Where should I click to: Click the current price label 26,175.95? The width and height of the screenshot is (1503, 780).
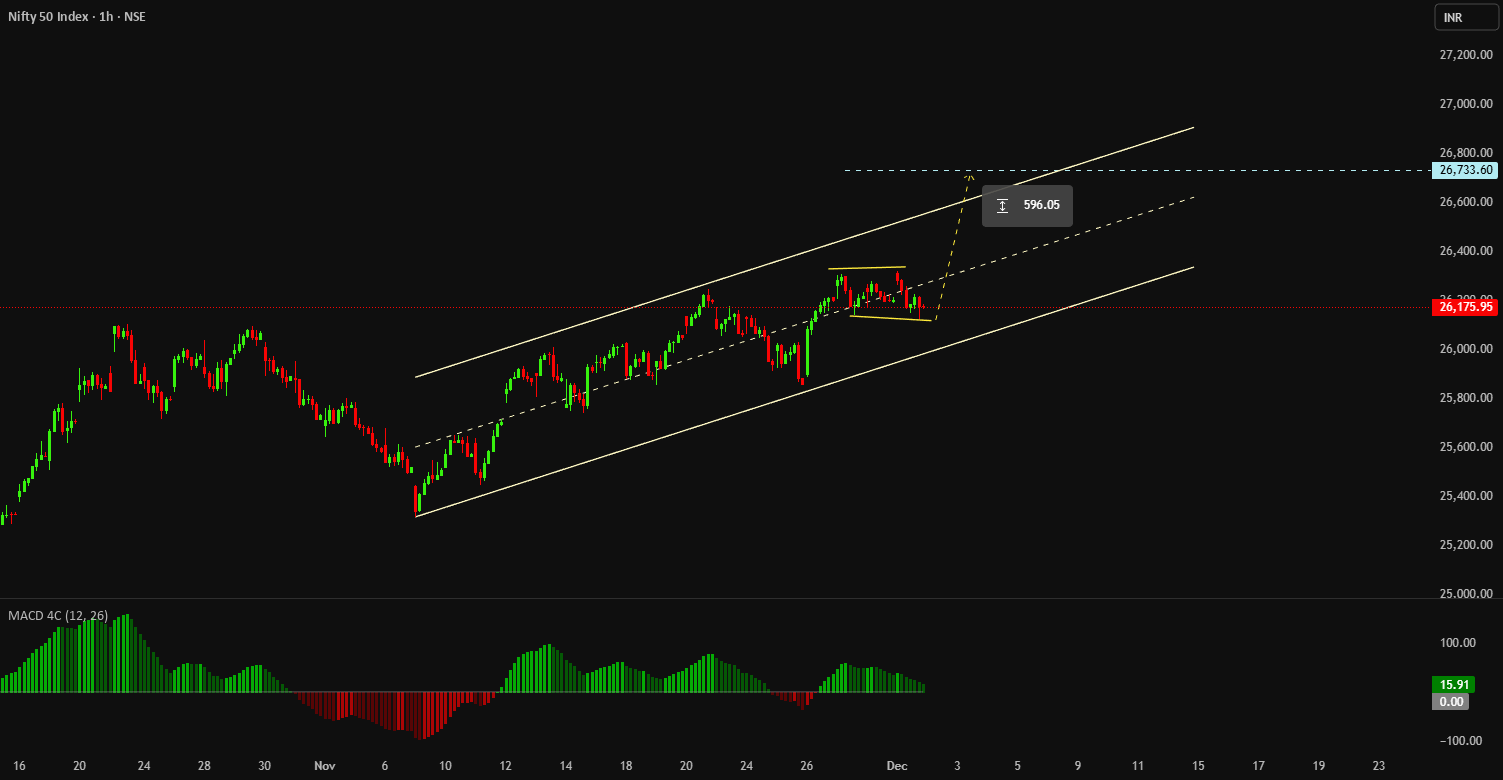1465,307
